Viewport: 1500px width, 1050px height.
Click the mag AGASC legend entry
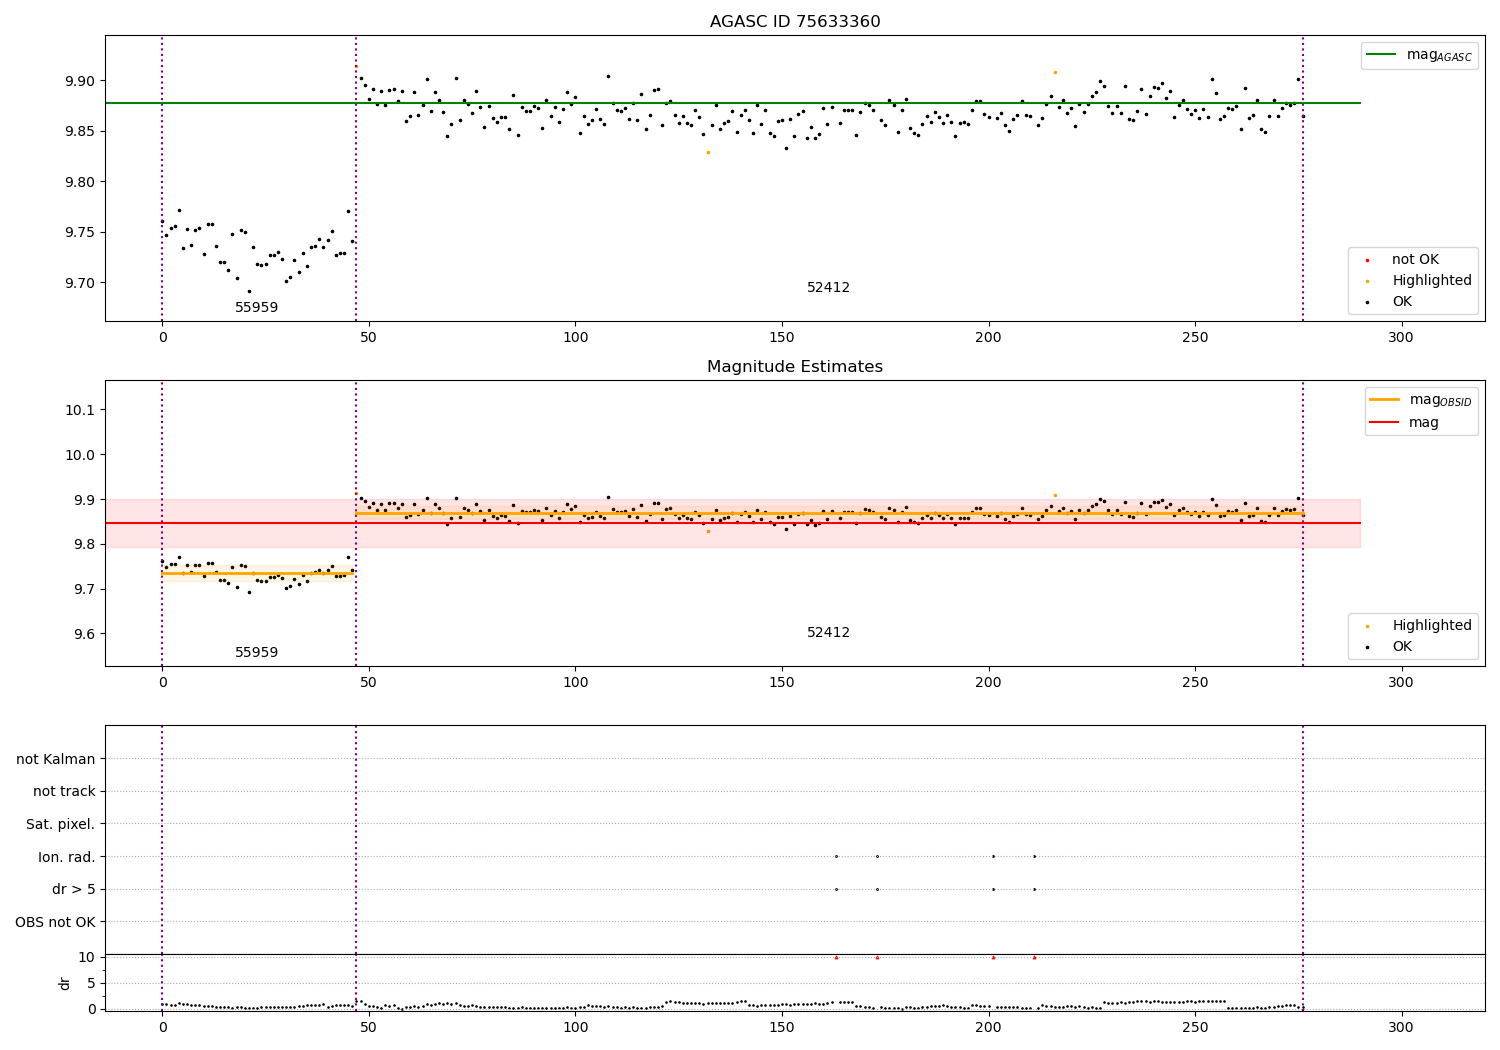pos(1420,55)
